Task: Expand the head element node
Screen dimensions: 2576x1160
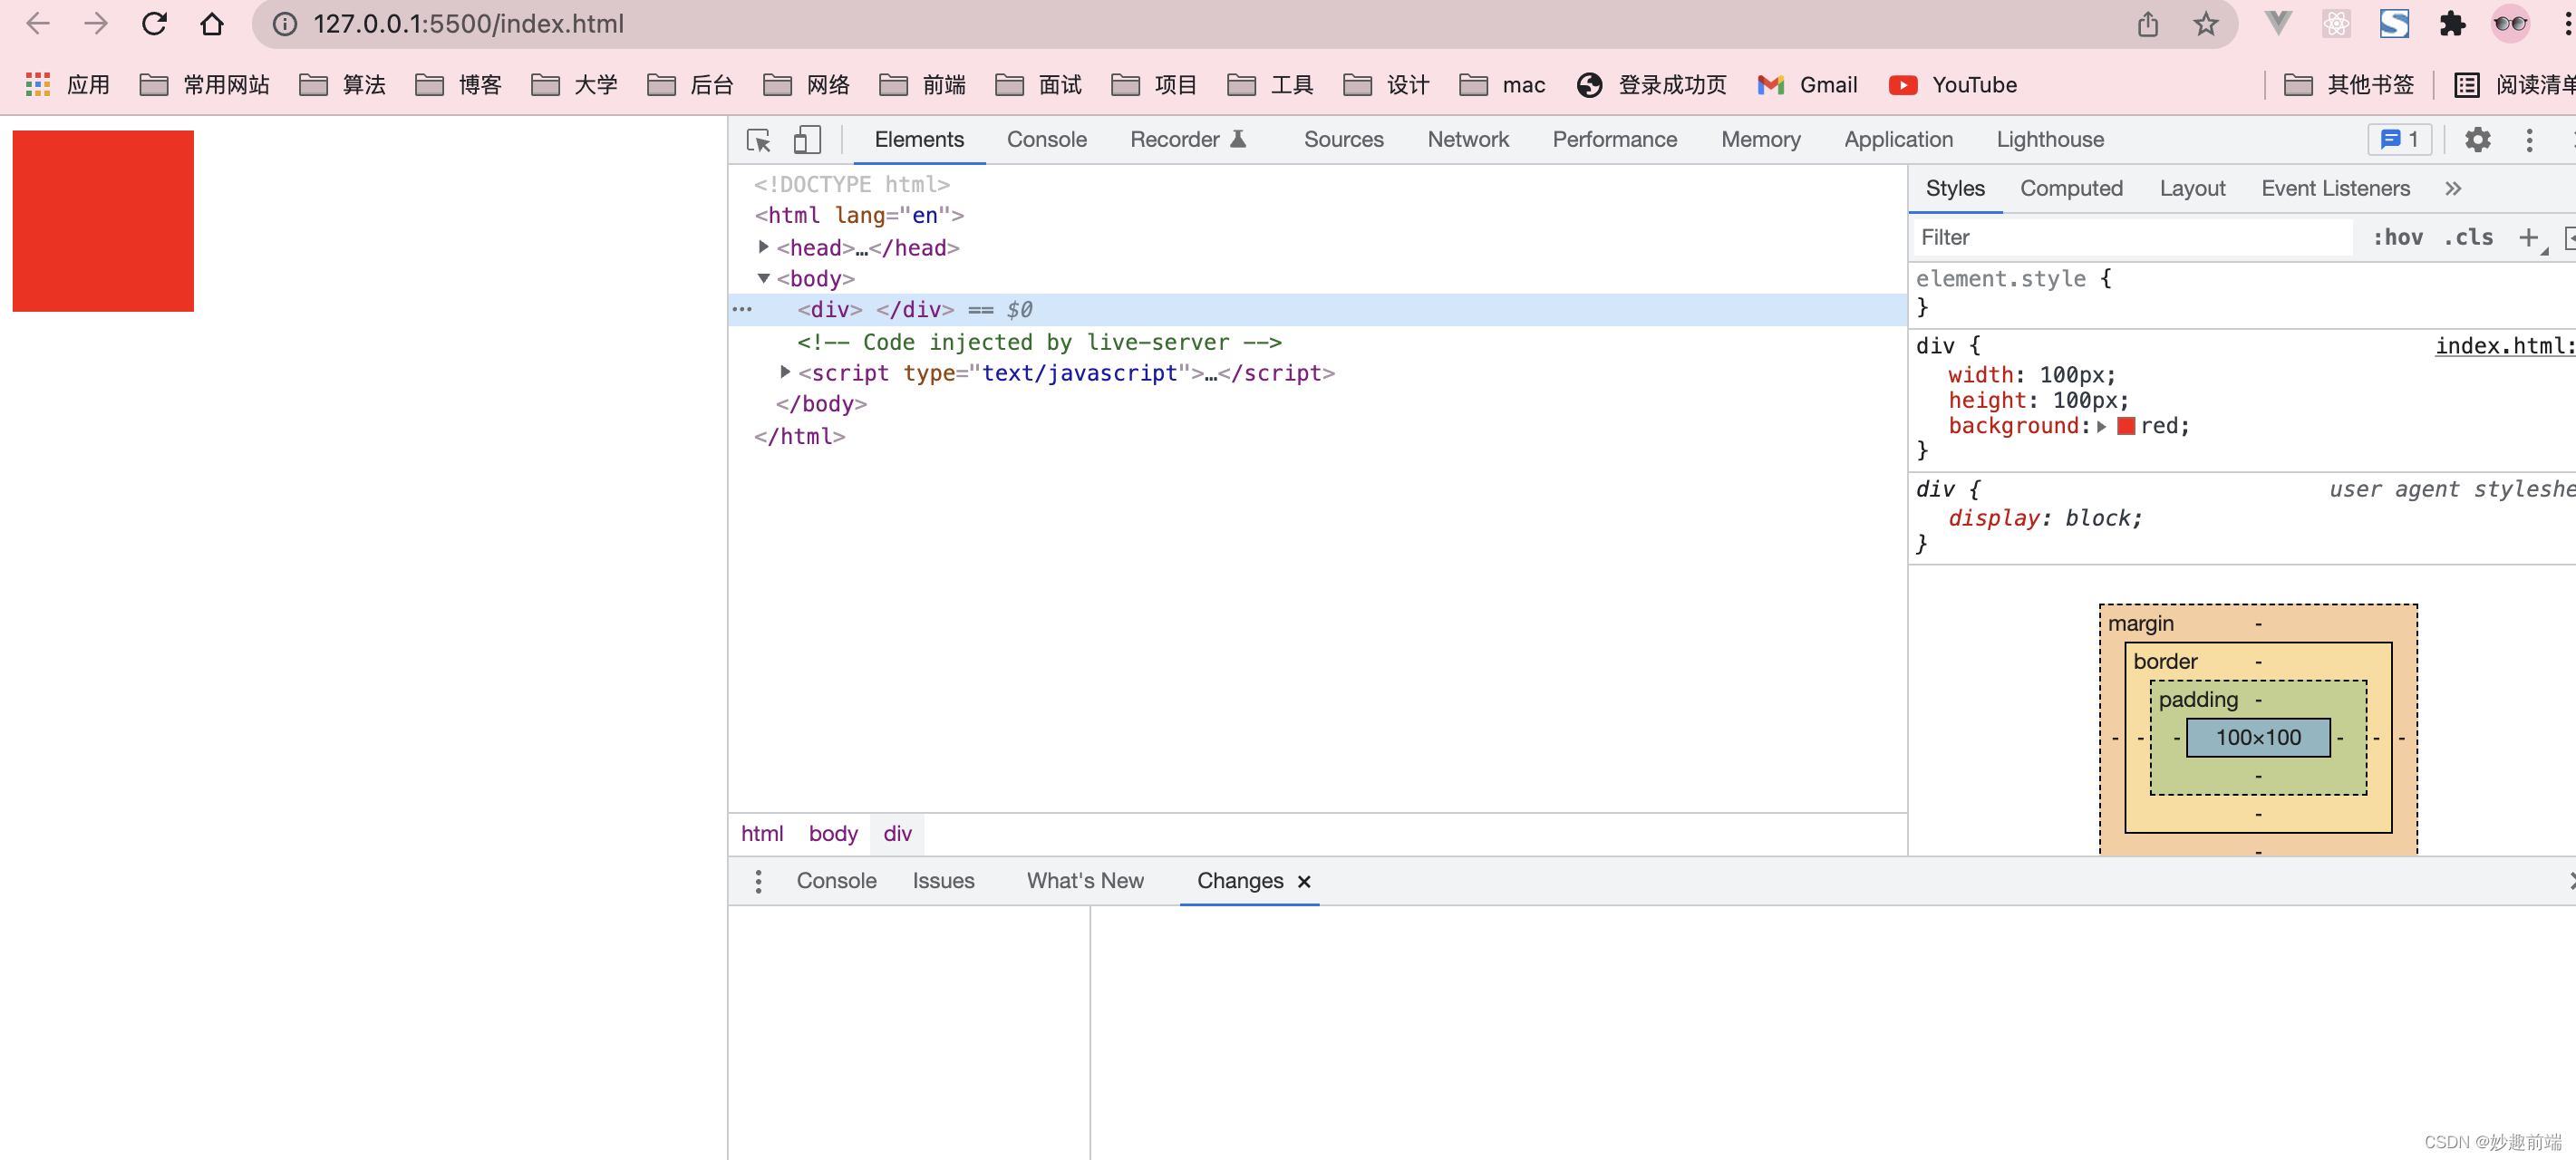Action: coord(764,247)
